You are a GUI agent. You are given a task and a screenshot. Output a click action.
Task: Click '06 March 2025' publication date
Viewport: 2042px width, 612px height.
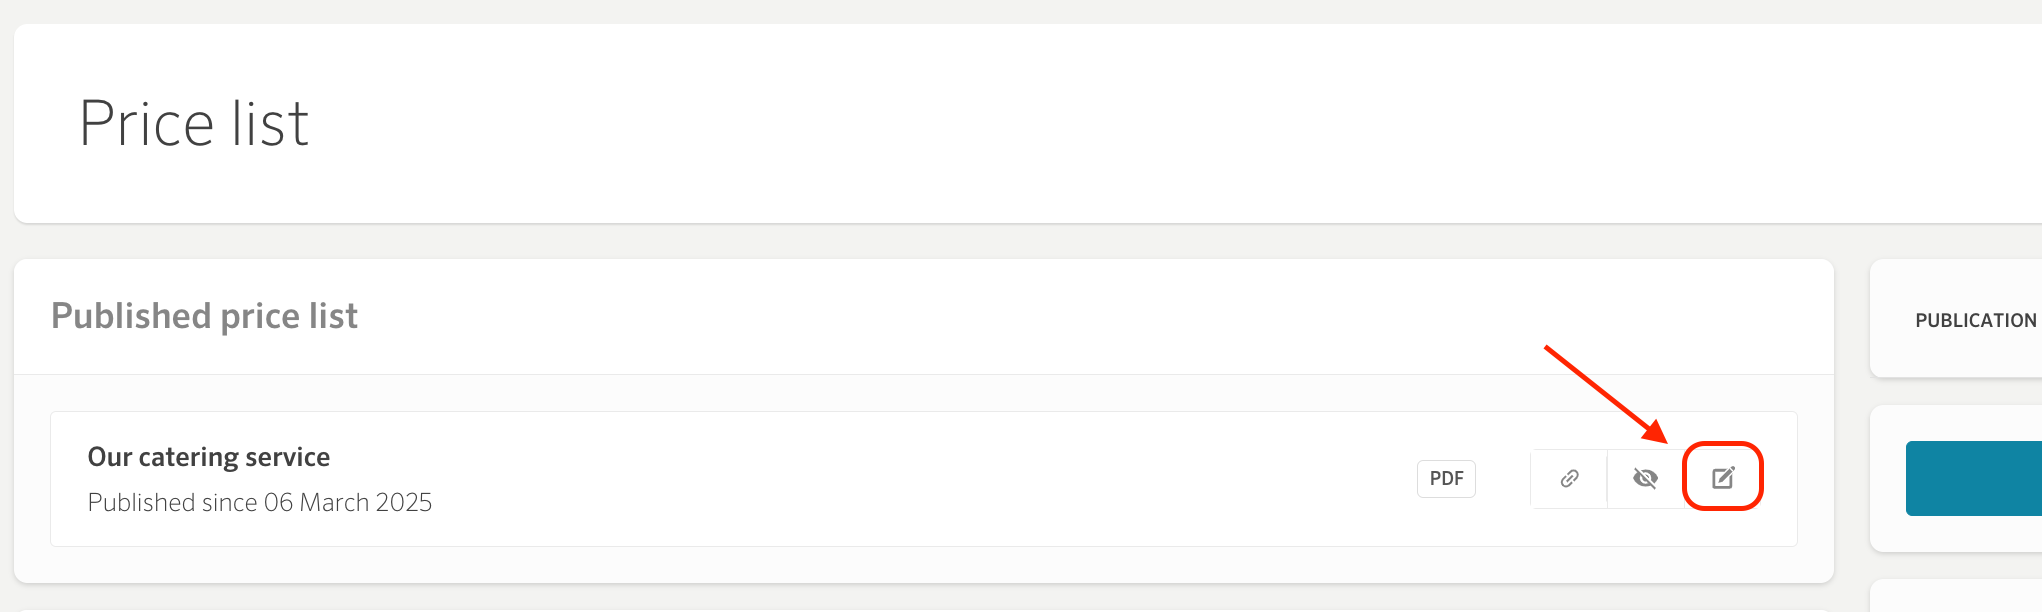pyautogui.click(x=348, y=502)
